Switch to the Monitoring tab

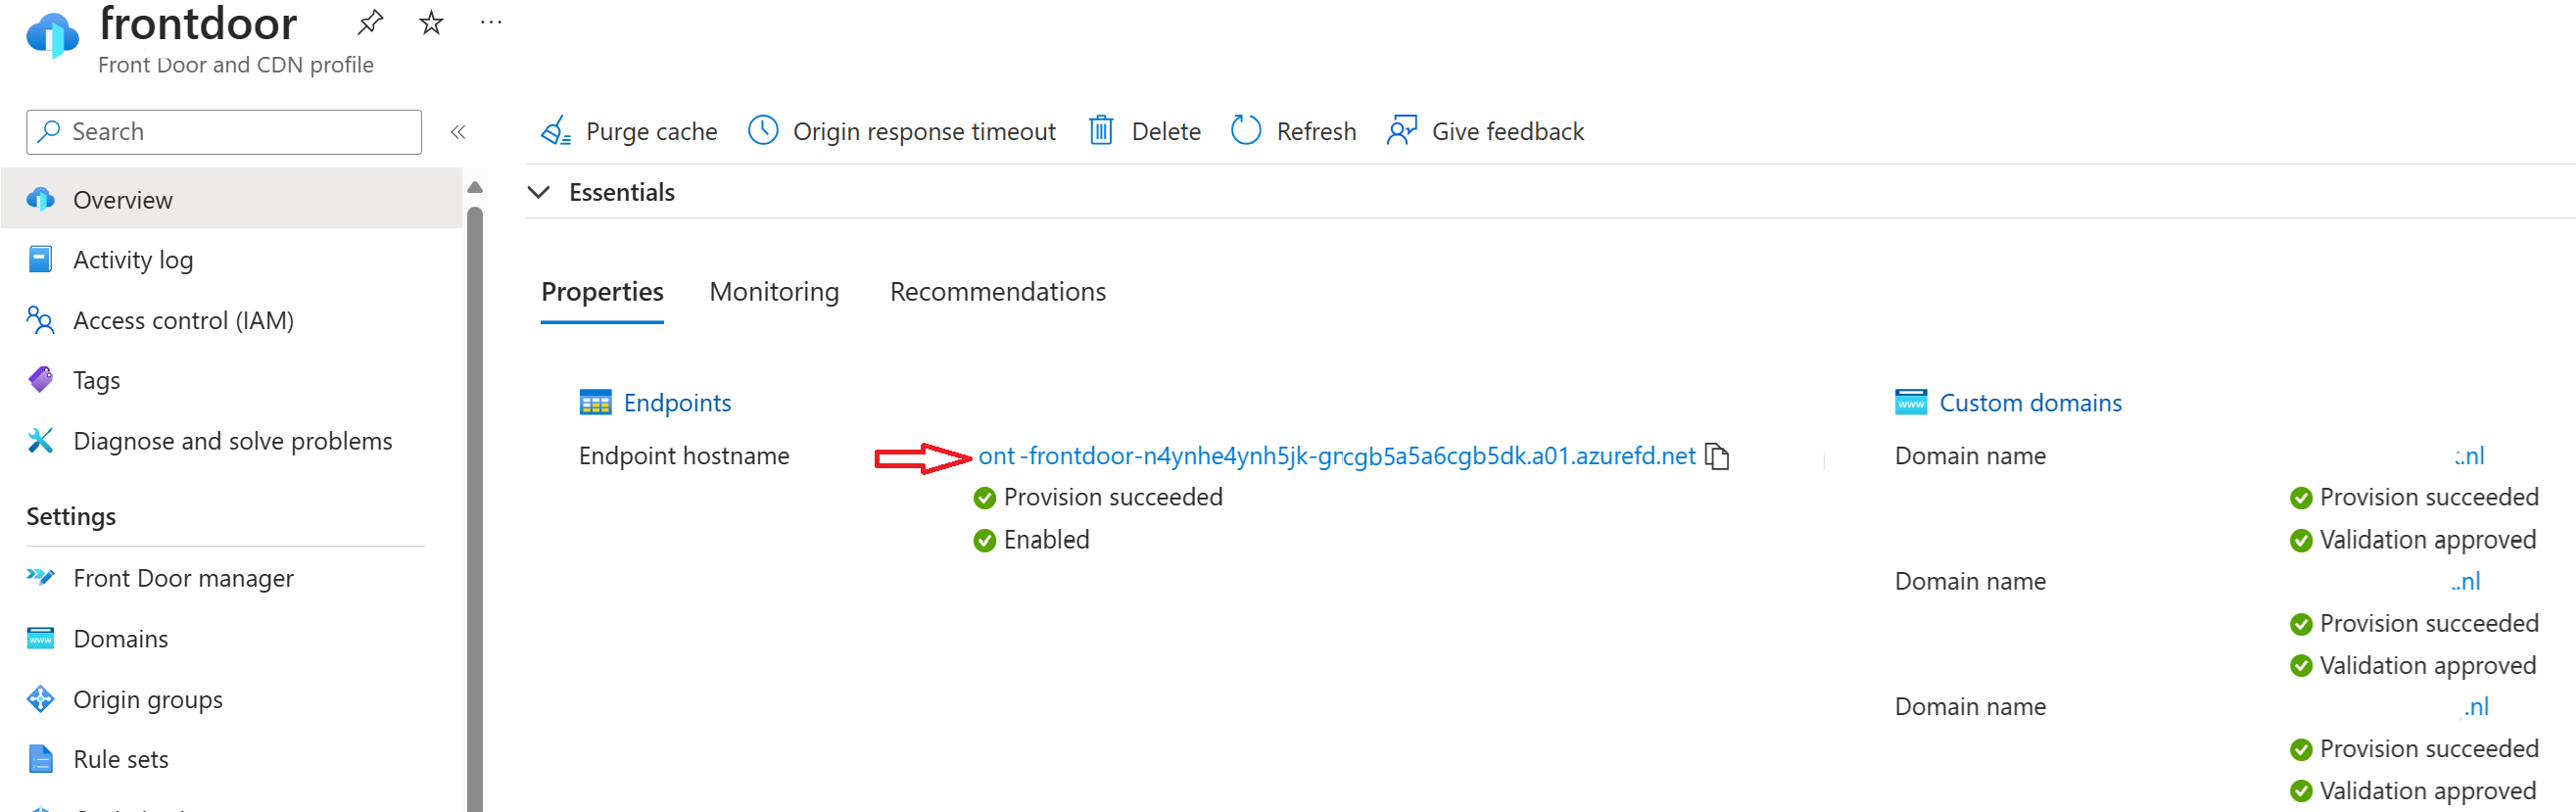pyautogui.click(x=774, y=292)
